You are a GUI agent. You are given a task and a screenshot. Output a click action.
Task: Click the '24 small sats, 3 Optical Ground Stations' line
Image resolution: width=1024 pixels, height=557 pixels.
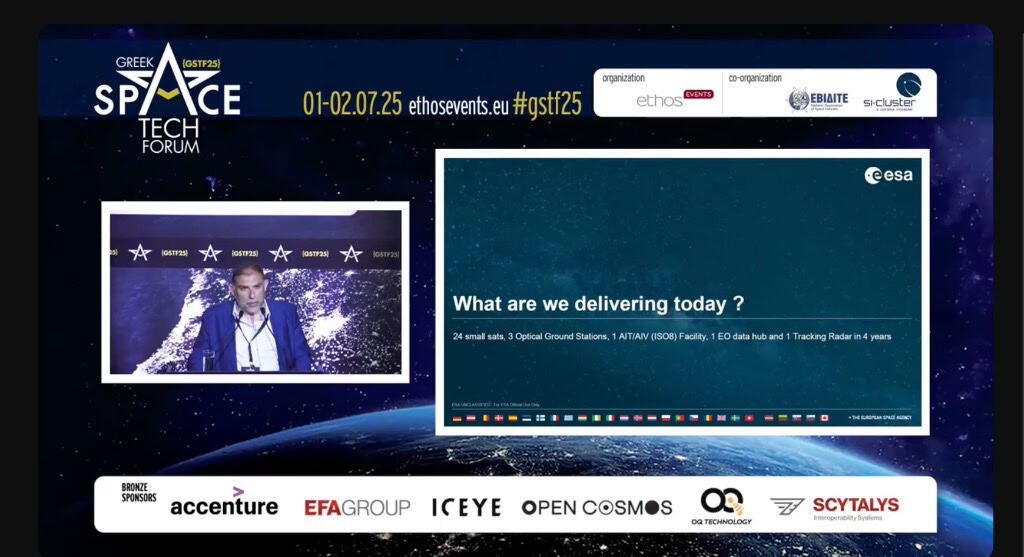[672, 336]
